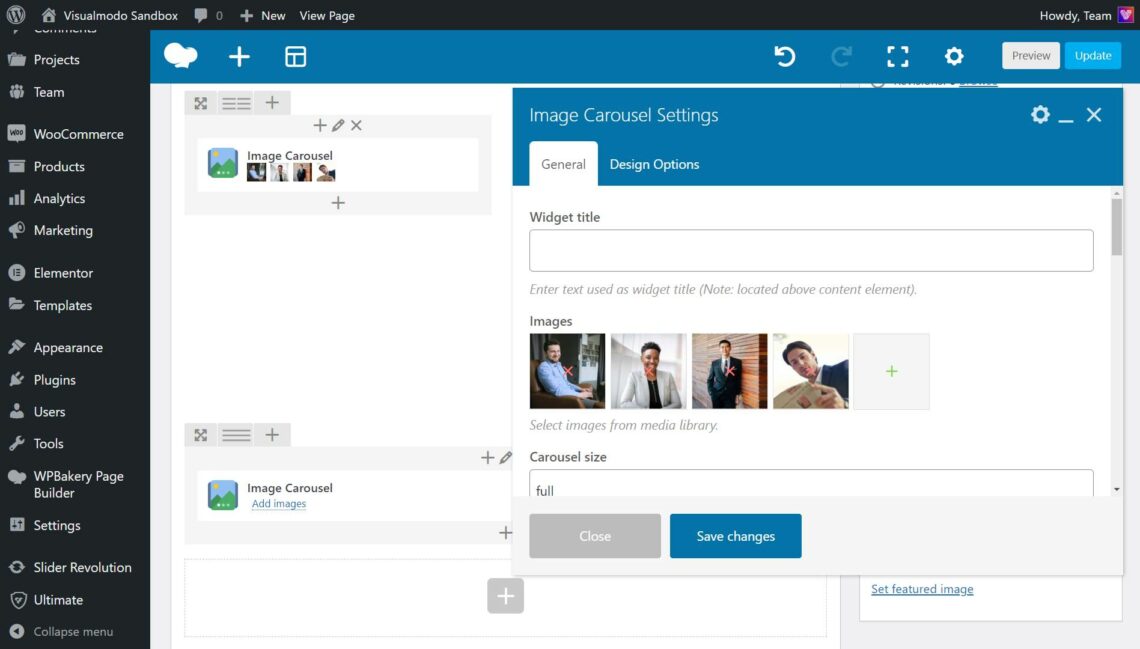The height and width of the screenshot is (649, 1140).
Task: Collapse the WordPress admin menu
Action: (x=72, y=632)
